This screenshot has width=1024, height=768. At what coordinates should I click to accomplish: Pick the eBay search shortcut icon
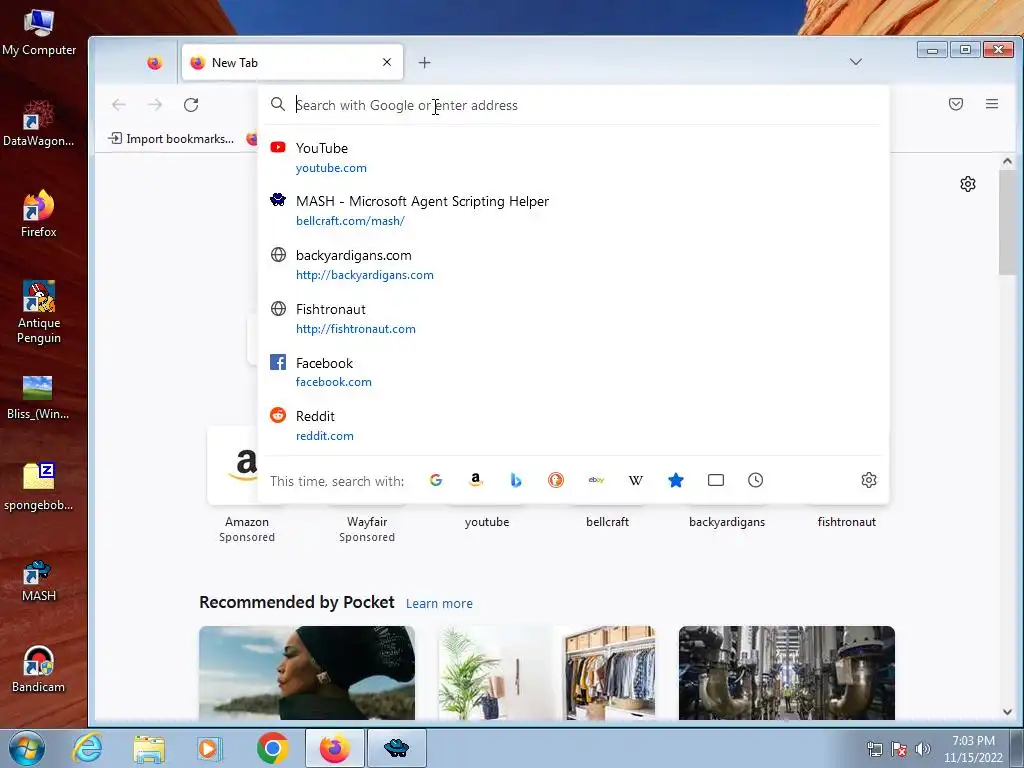596,480
